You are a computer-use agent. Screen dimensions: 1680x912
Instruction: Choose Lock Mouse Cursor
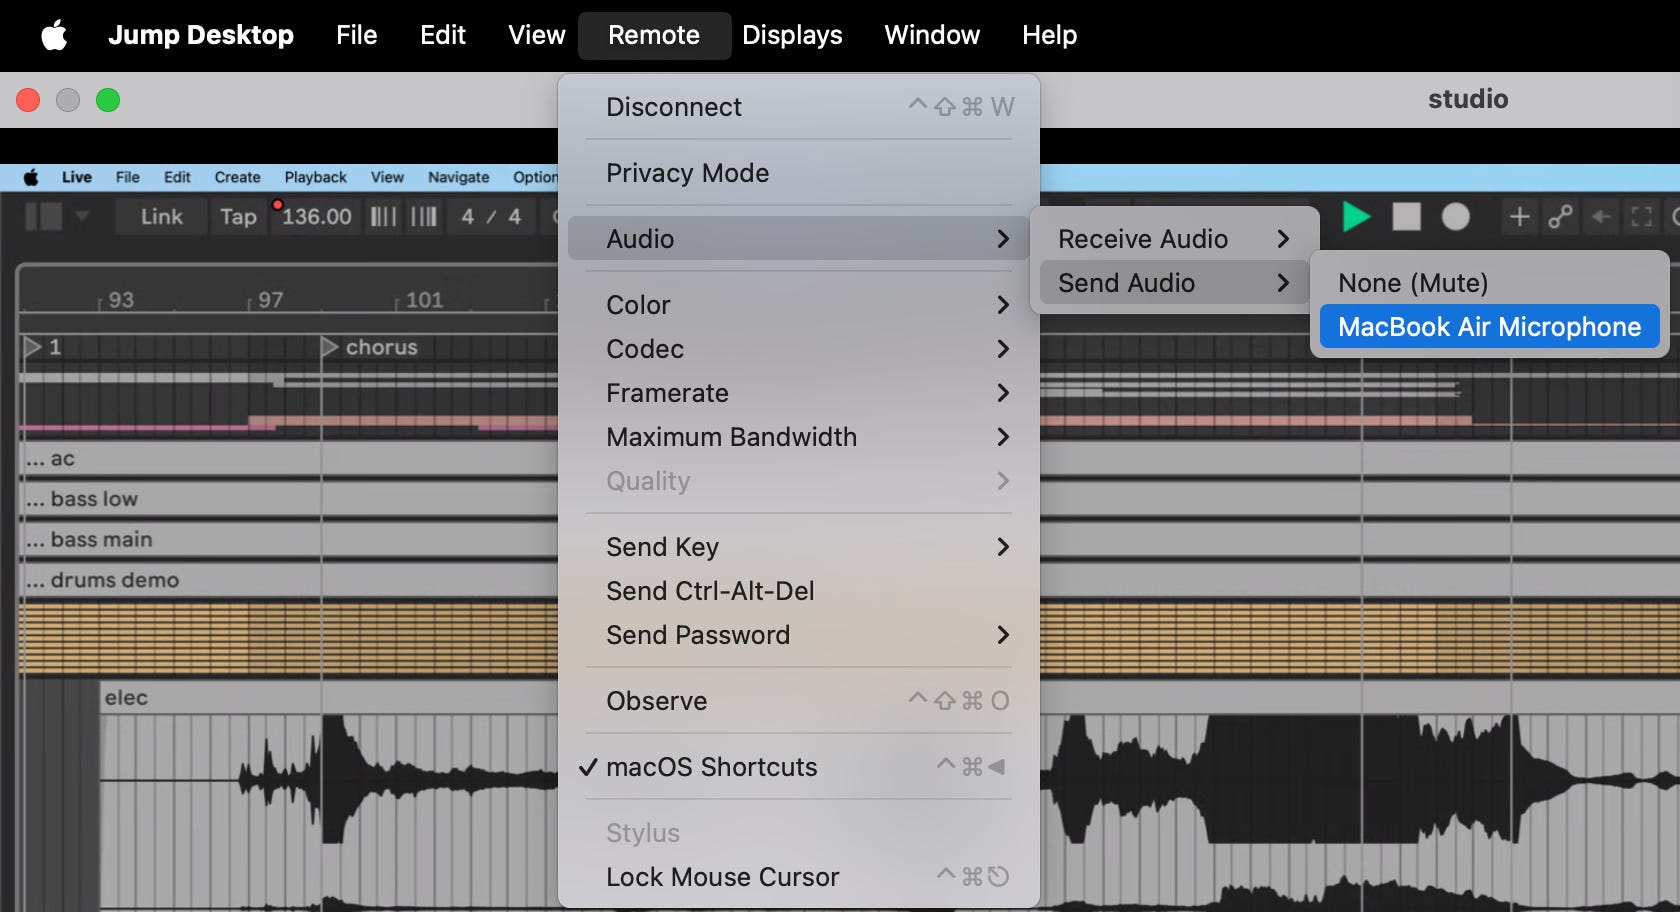(799, 877)
